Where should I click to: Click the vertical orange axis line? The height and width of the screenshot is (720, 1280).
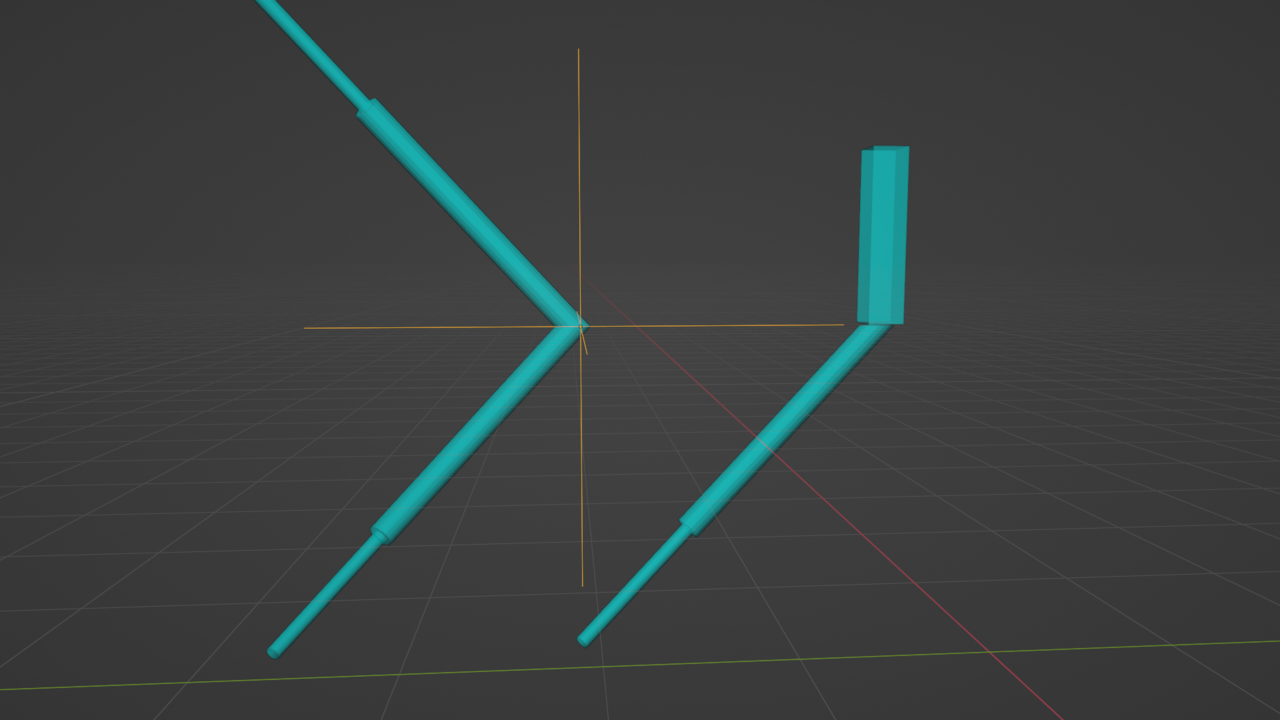(579, 150)
